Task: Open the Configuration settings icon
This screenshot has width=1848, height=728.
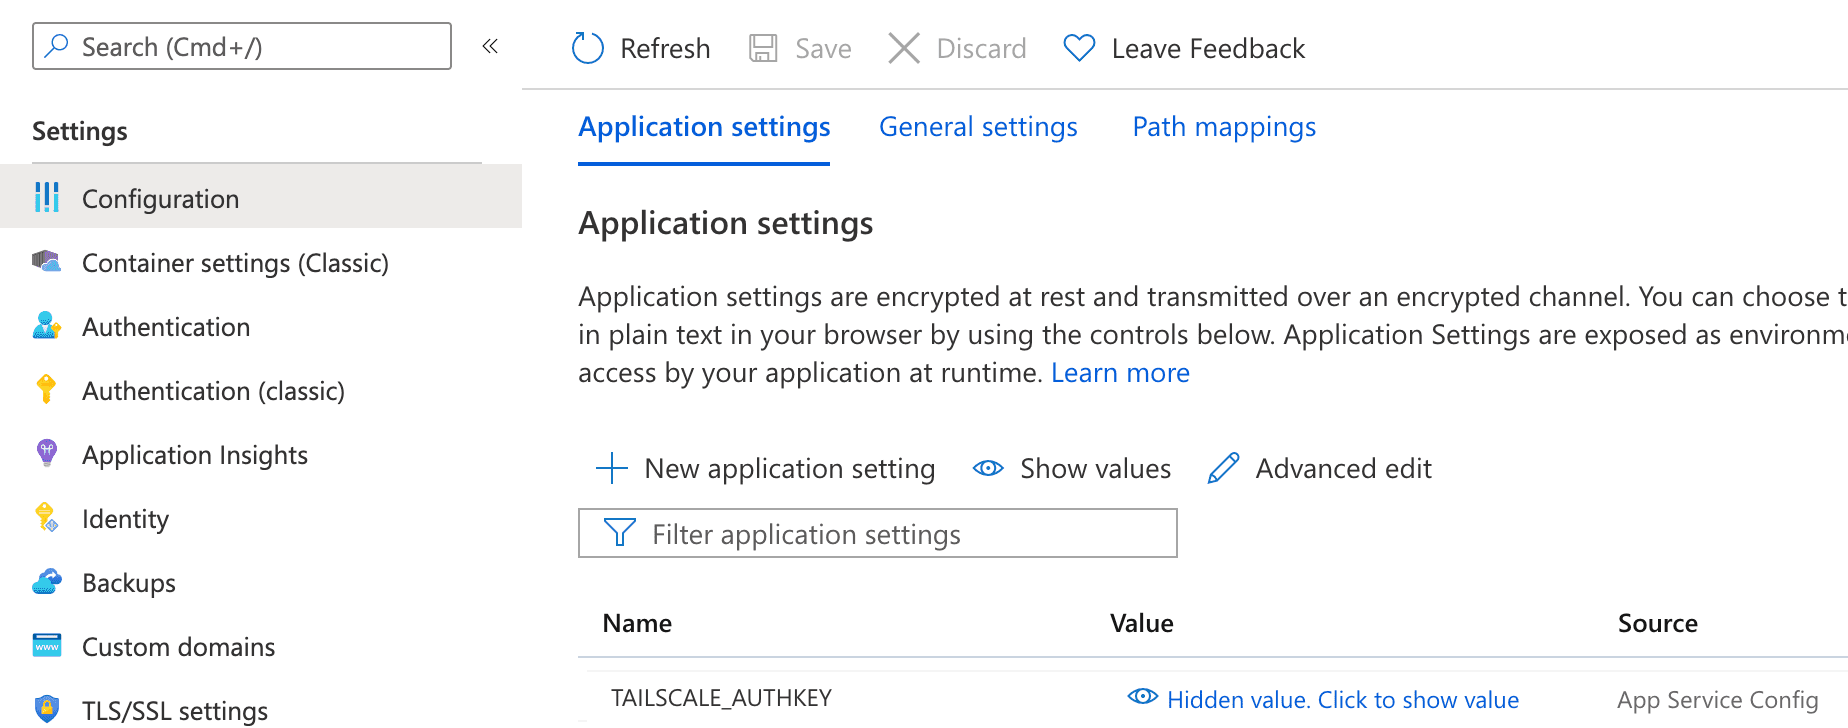Action: pos(47,198)
